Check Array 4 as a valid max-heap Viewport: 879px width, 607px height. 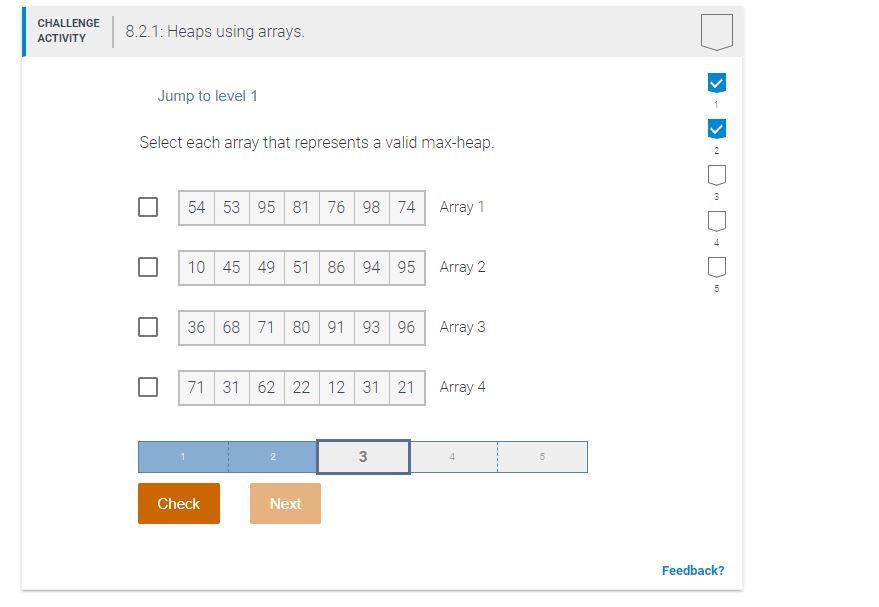(148, 387)
